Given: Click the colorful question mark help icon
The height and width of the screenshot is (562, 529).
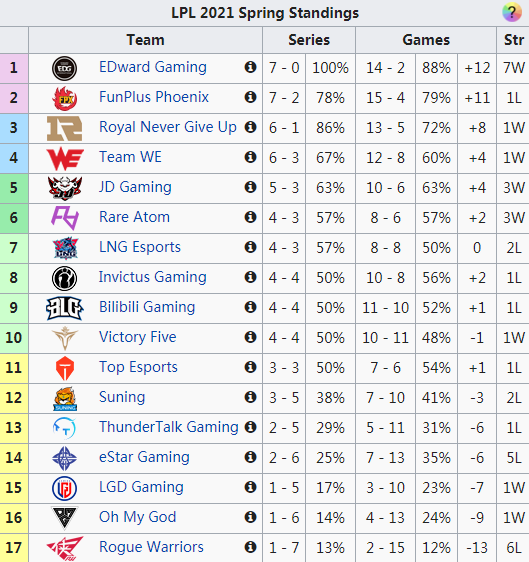Looking at the screenshot, I should click(512, 13).
